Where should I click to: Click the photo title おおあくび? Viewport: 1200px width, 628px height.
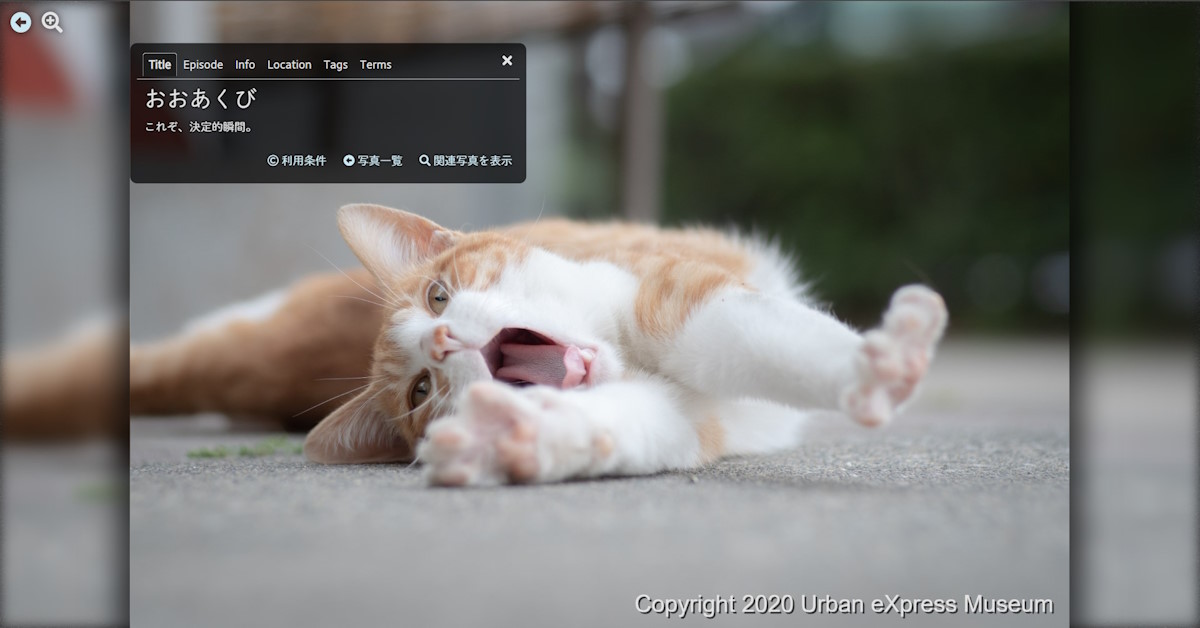(201, 99)
